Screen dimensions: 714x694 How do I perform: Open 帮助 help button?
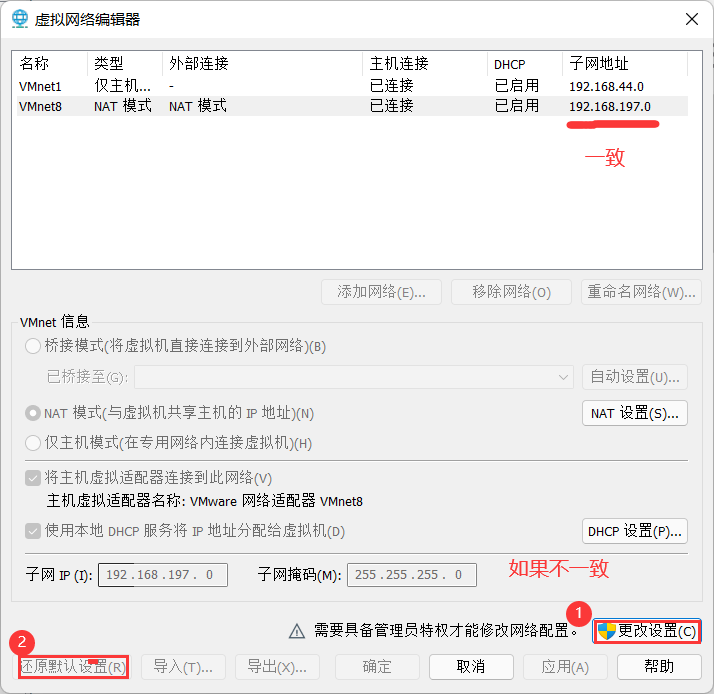pos(659,667)
